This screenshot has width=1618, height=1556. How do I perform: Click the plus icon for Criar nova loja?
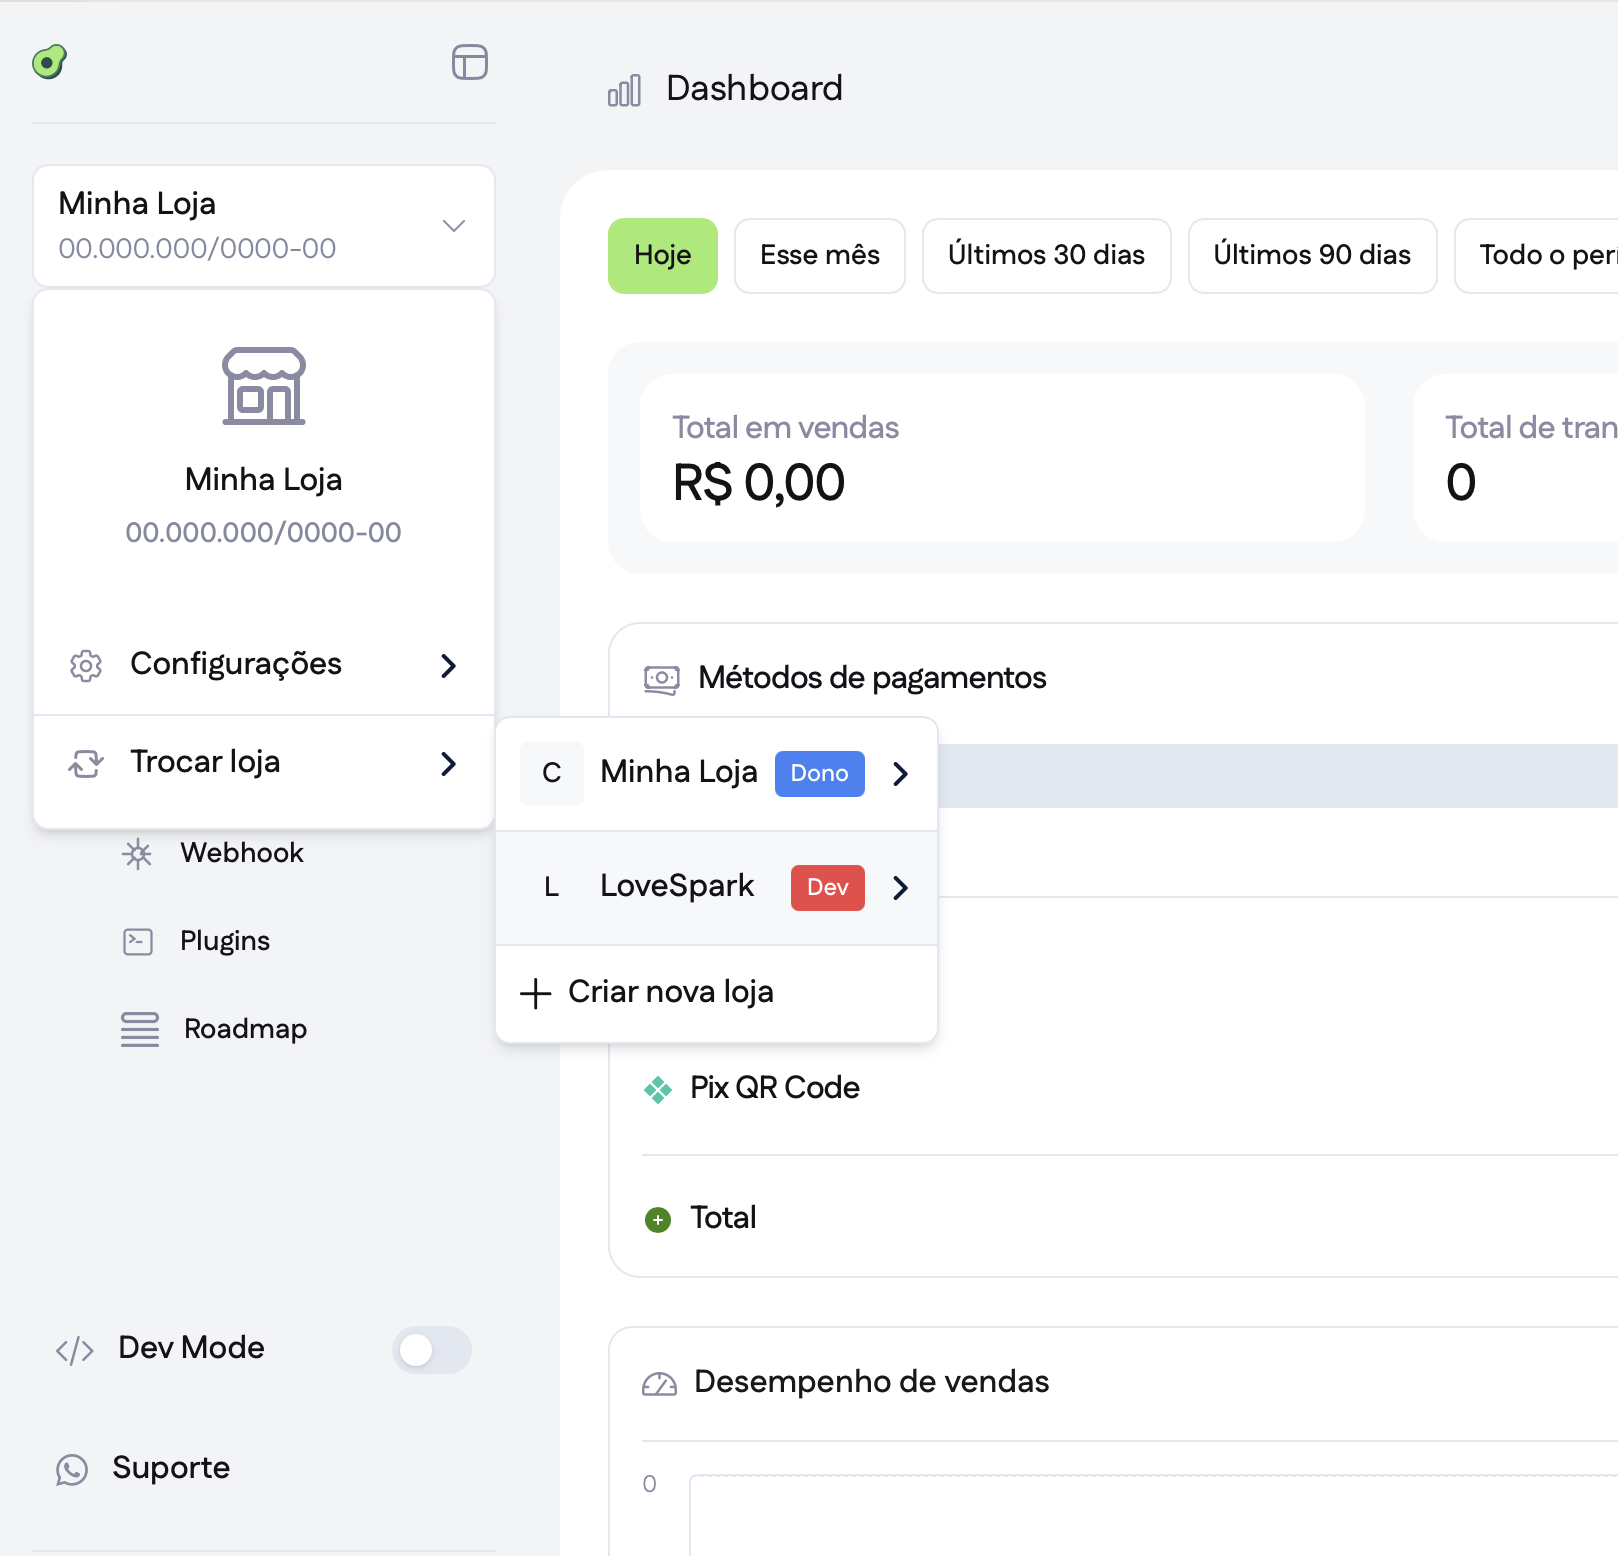536,993
